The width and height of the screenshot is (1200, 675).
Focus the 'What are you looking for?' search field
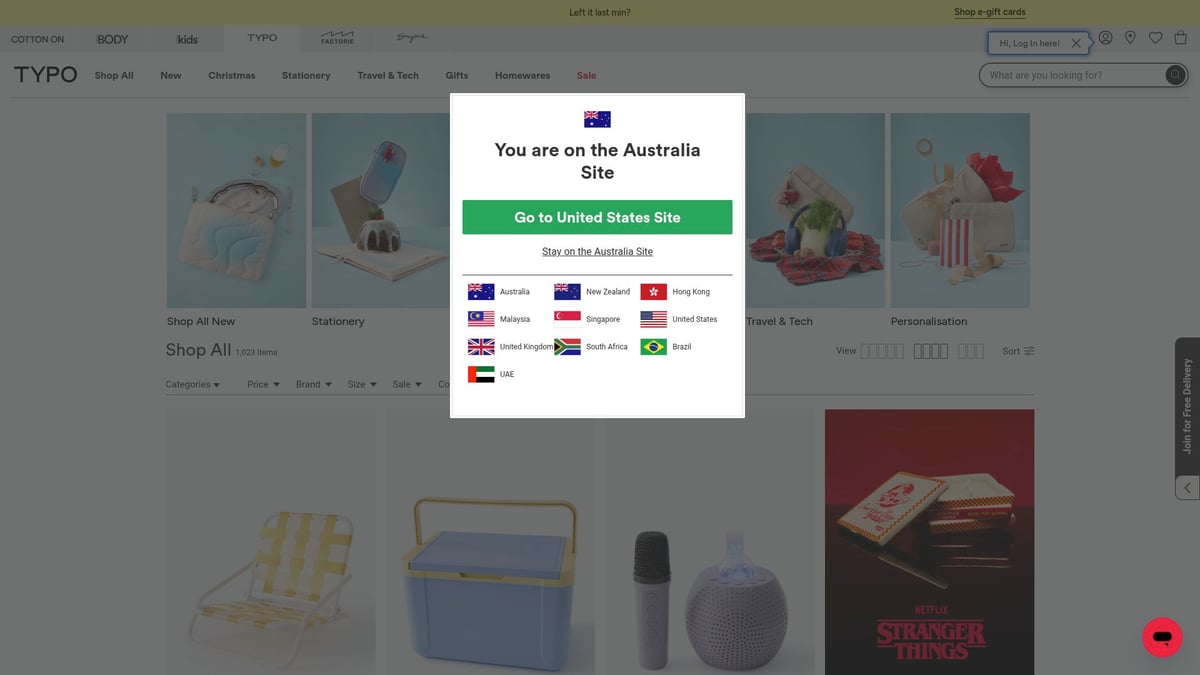(1073, 75)
